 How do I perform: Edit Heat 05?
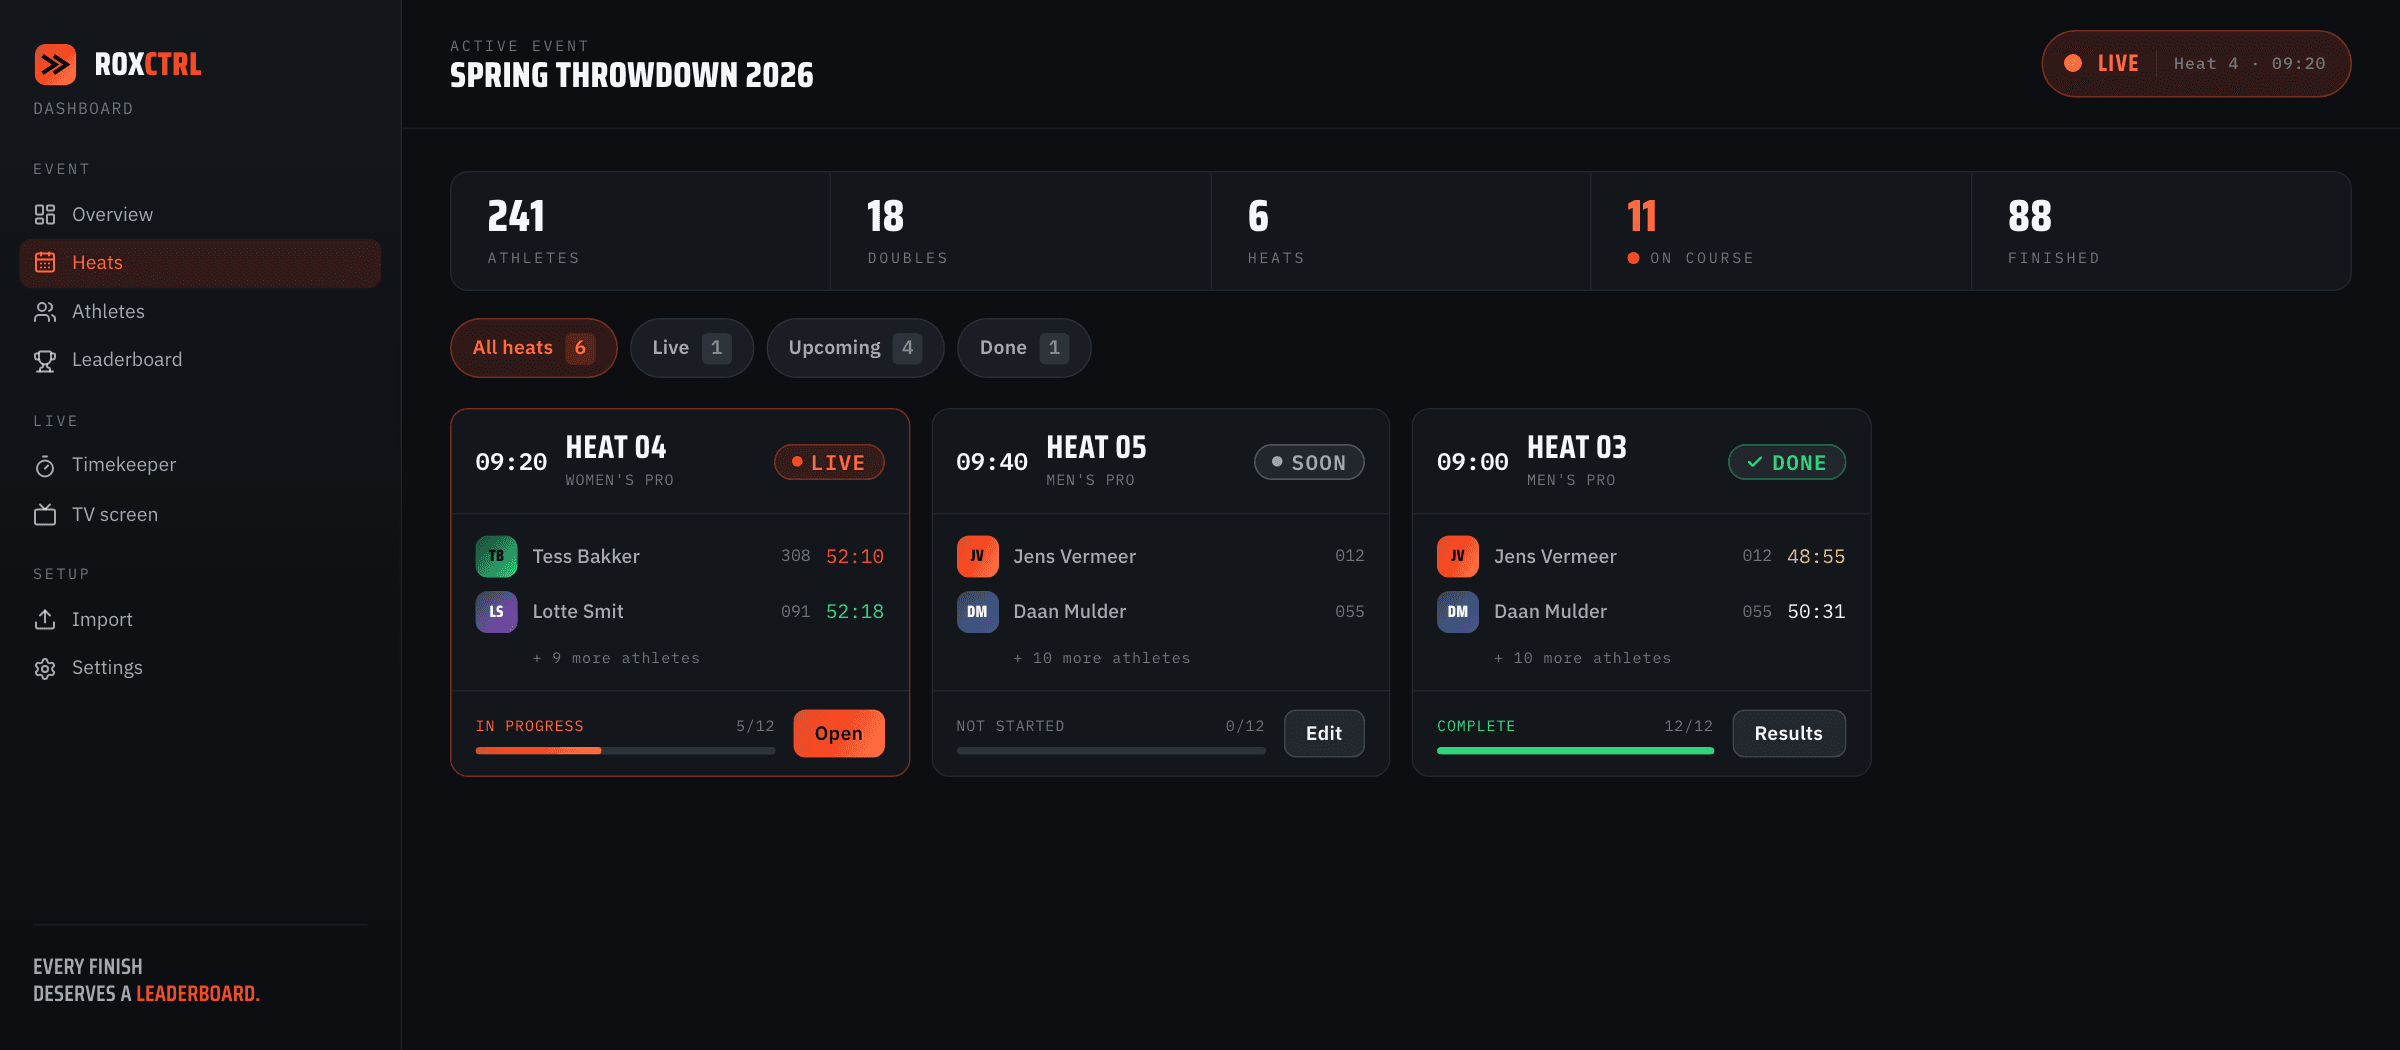[x=1324, y=734]
